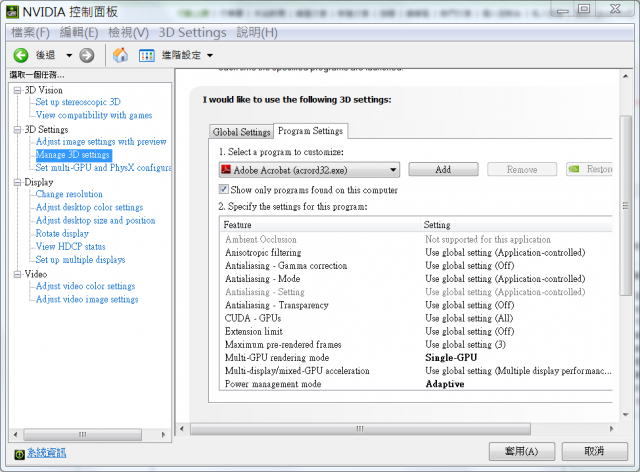Open Adjust video image settings
Image resolution: width=640 pixels, height=472 pixels.
tap(87, 299)
